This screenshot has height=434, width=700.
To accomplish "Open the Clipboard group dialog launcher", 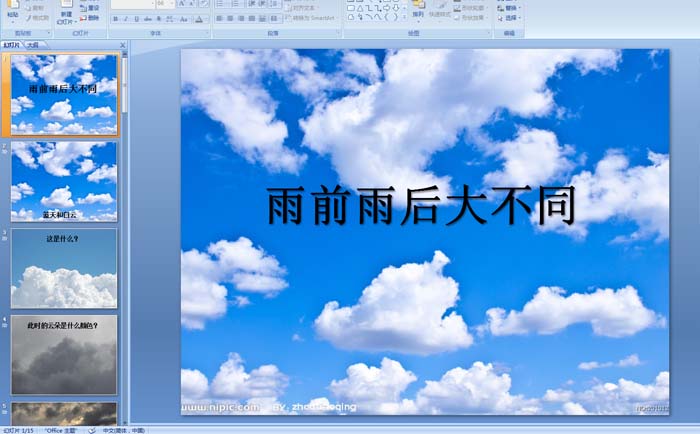I will (49, 33).
